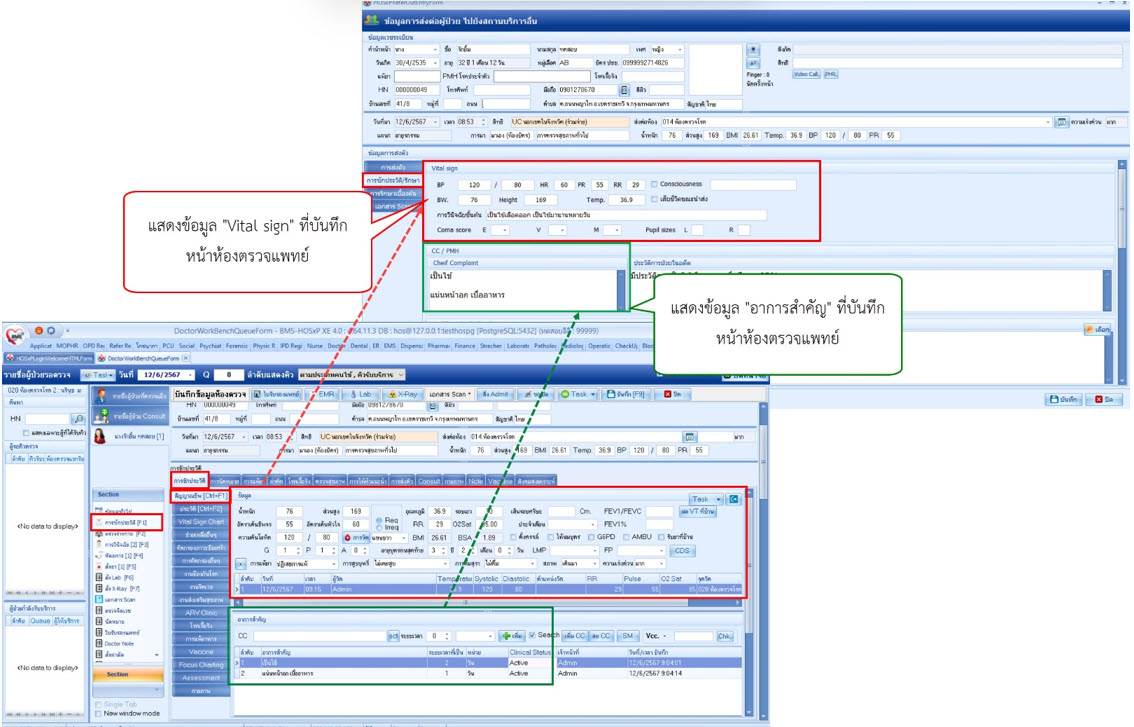Open the Lab toolbar button
The width and height of the screenshot is (1134, 727).
(x=359, y=394)
